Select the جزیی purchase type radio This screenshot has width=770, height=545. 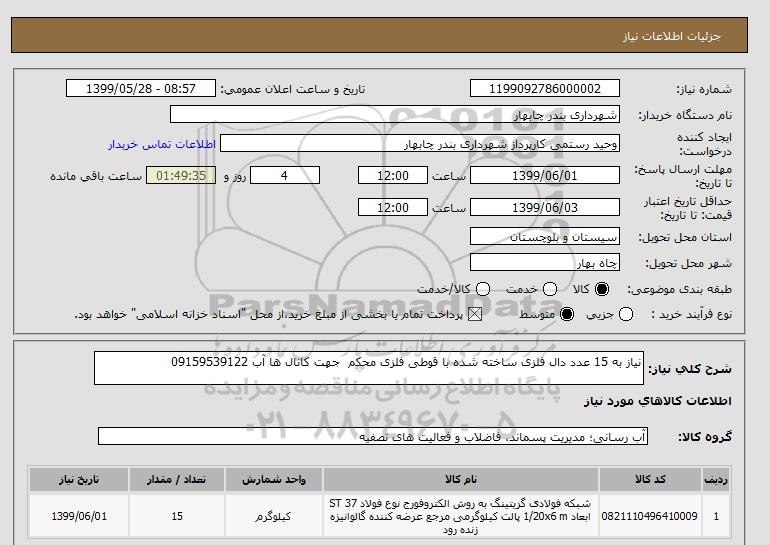pos(626,314)
